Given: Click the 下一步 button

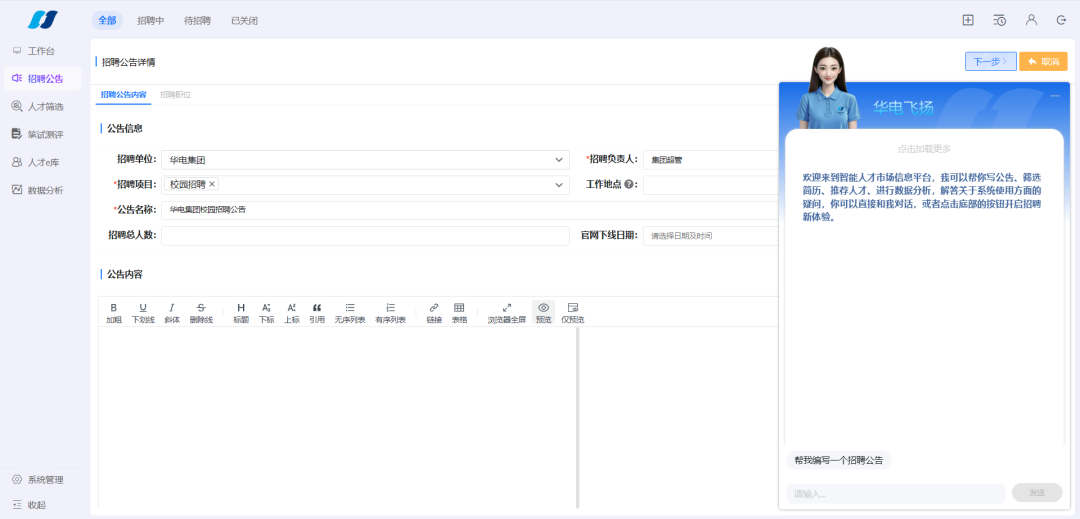Looking at the screenshot, I should click(x=990, y=62).
